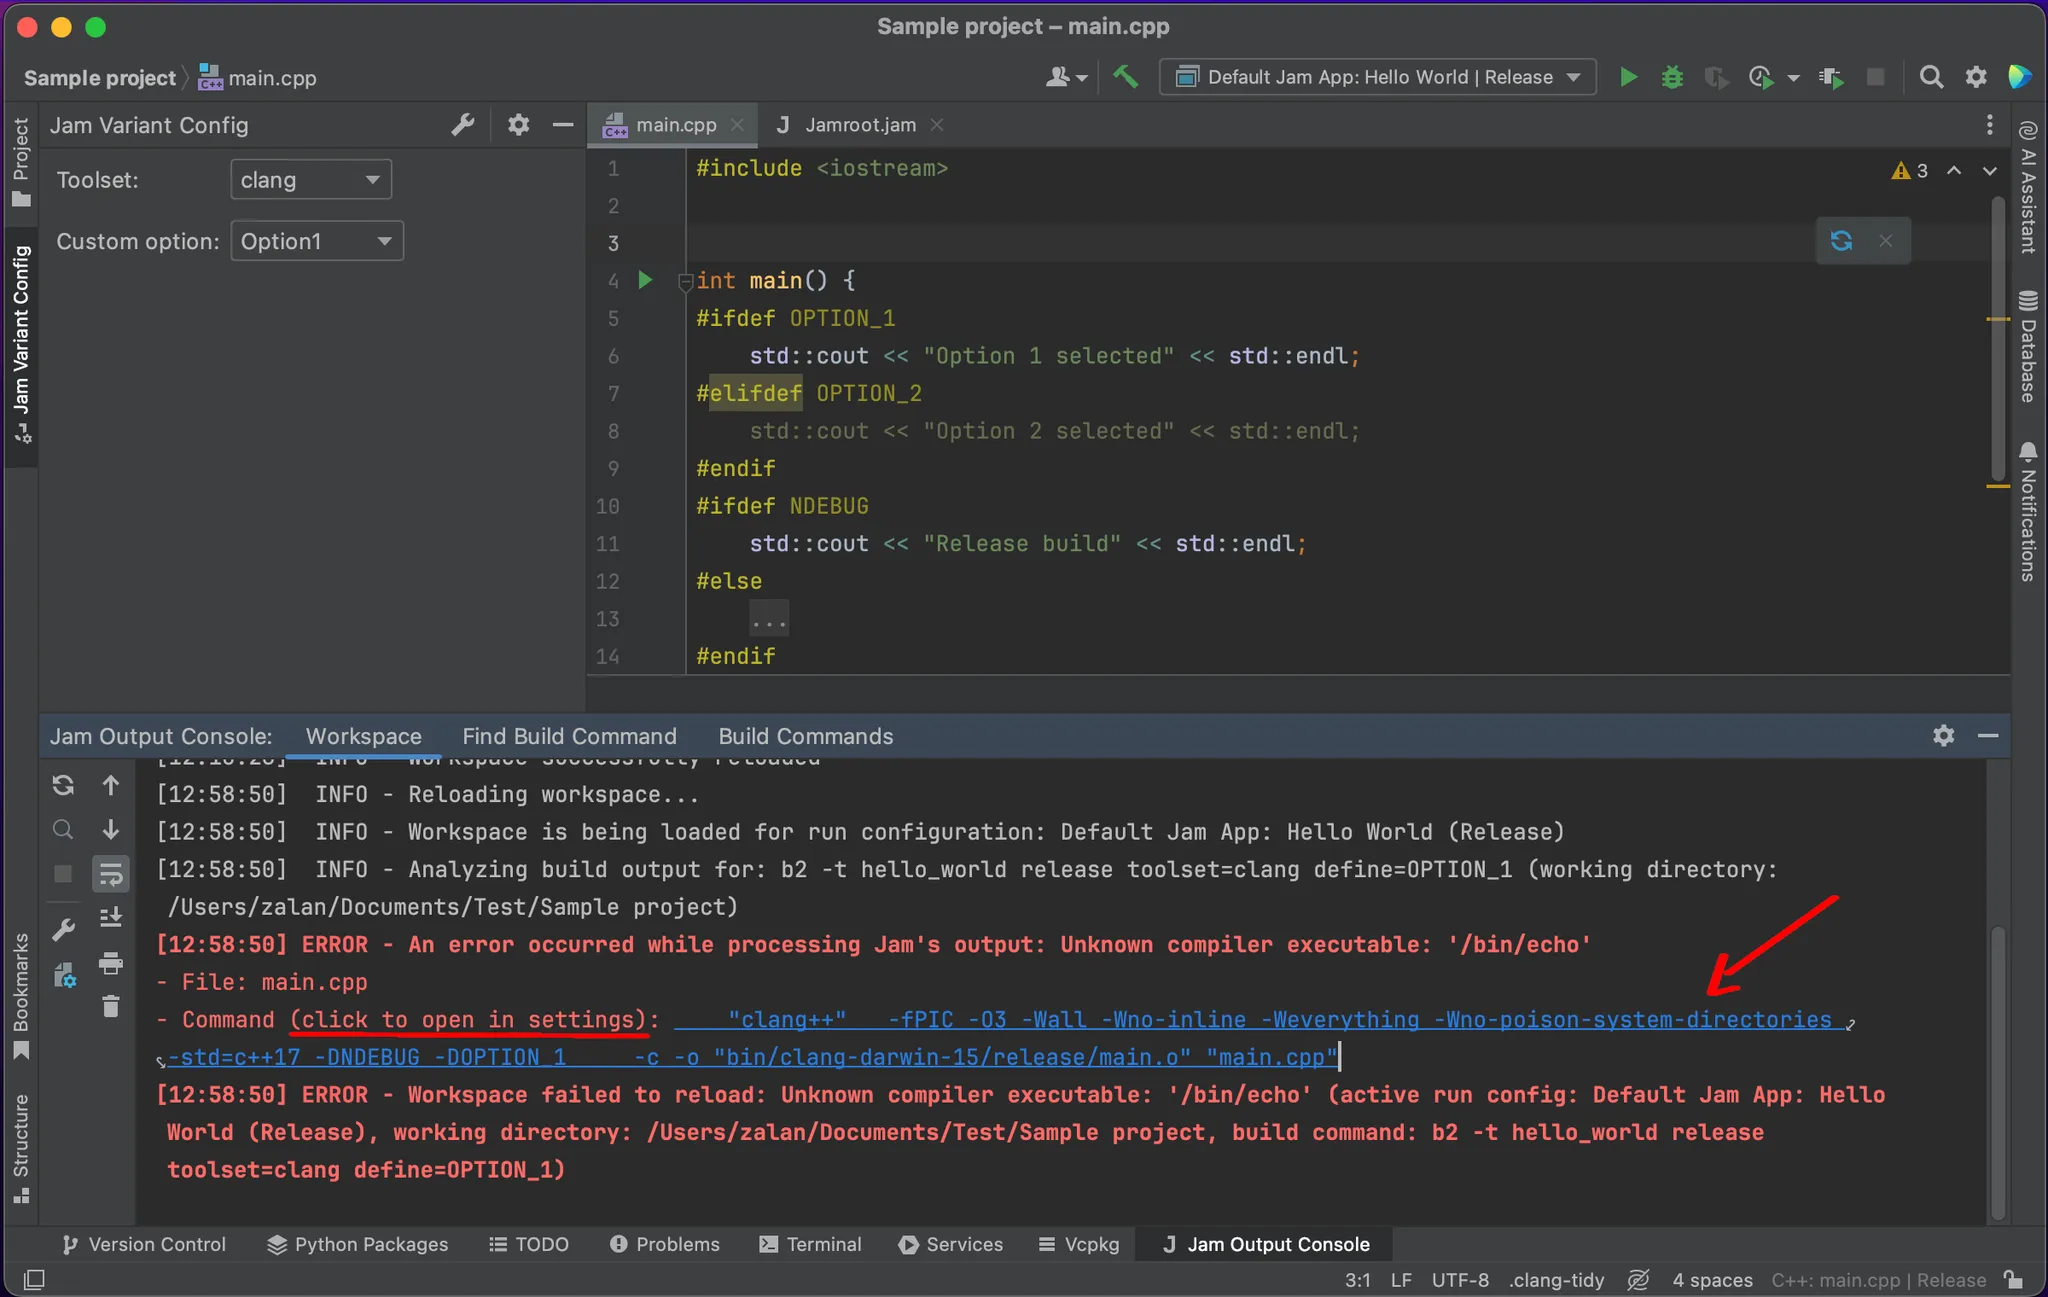Open the Find Build Command tab
2048x1297 pixels.
(x=569, y=736)
